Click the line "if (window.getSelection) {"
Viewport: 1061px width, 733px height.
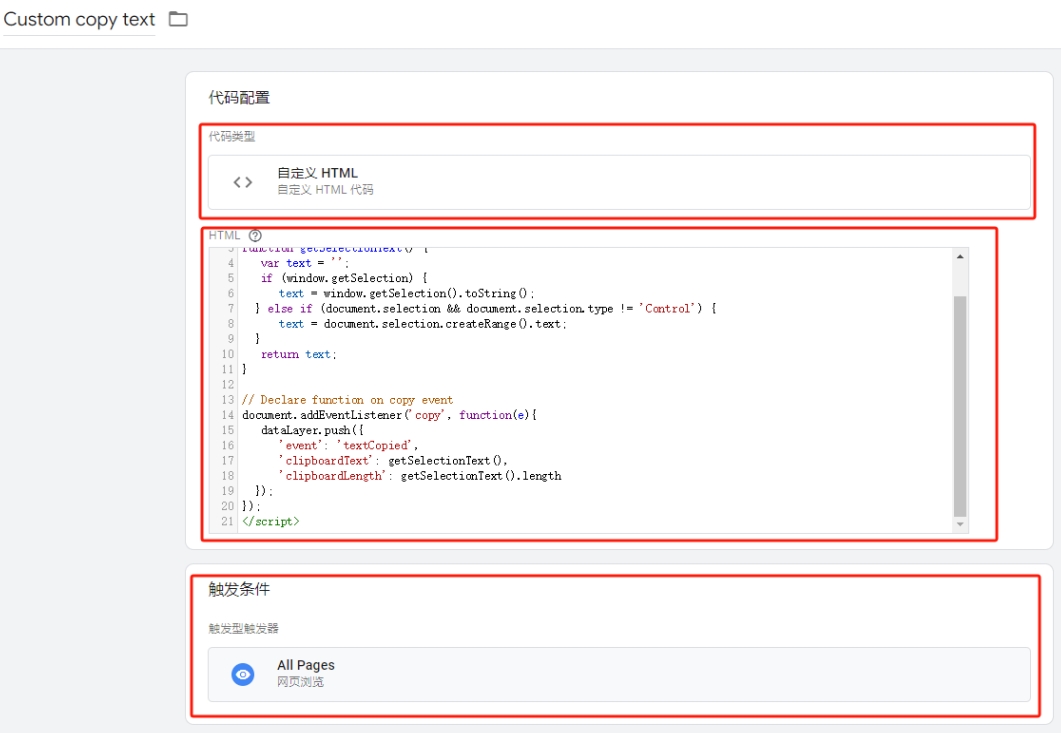[344, 278]
